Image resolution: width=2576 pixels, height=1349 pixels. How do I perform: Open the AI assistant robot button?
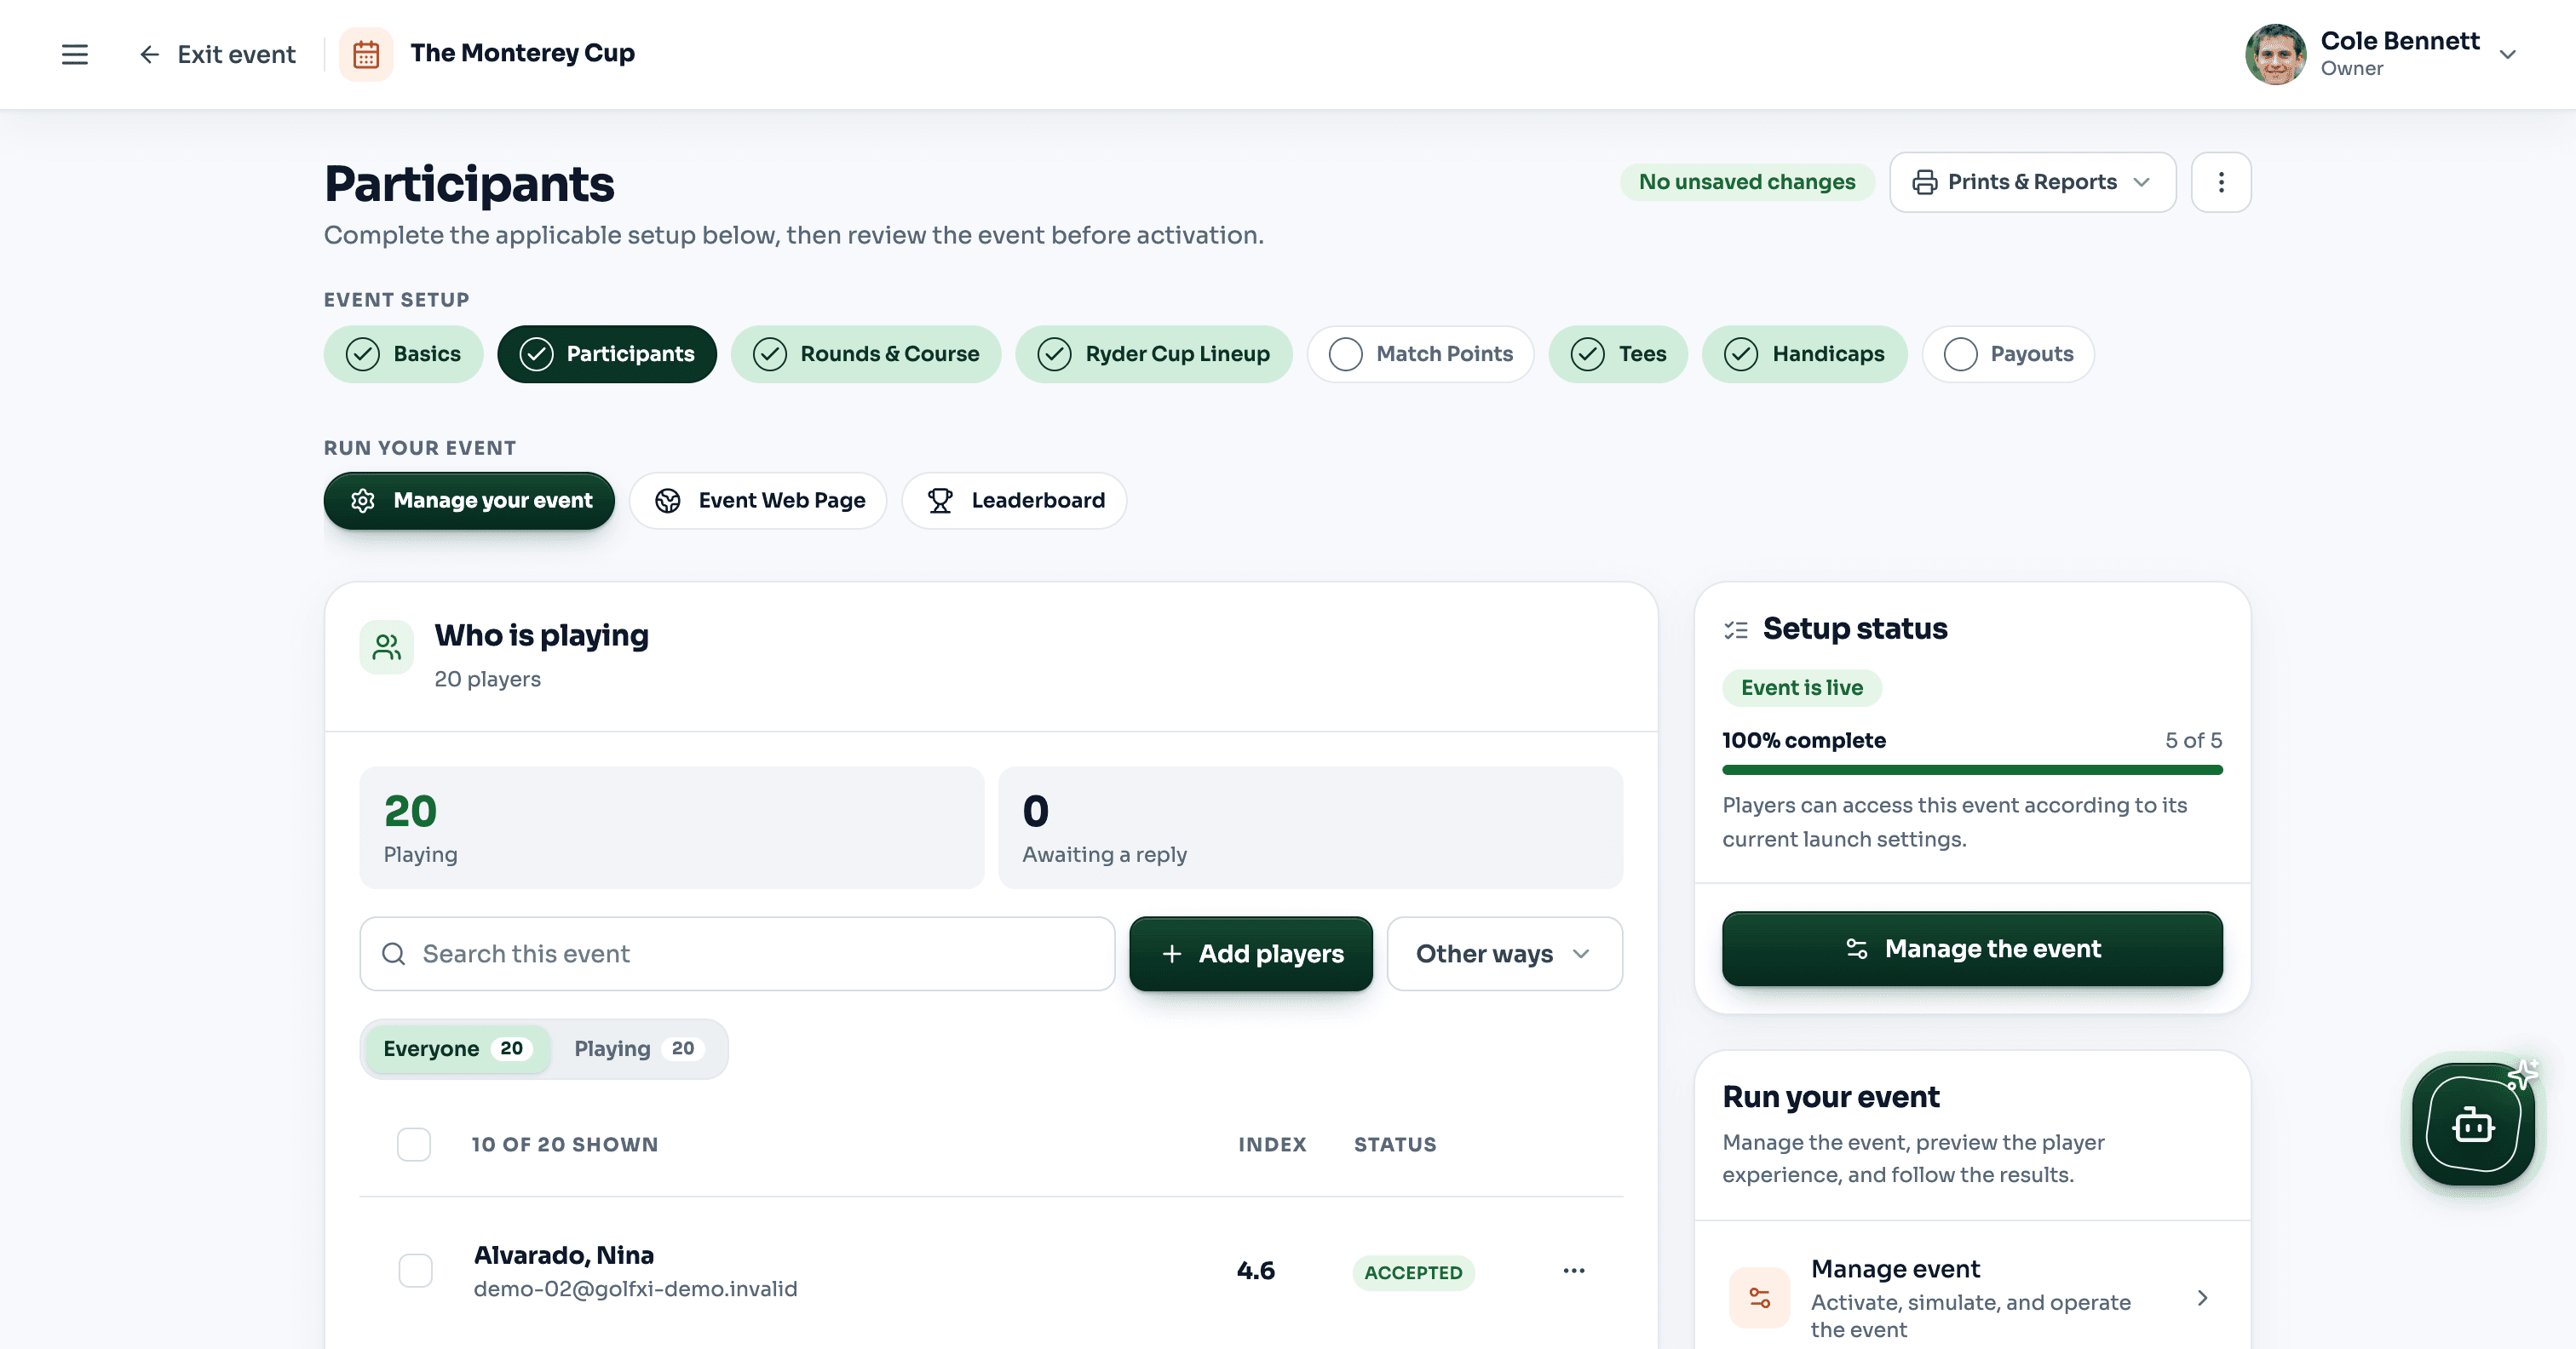pos(2473,1124)
